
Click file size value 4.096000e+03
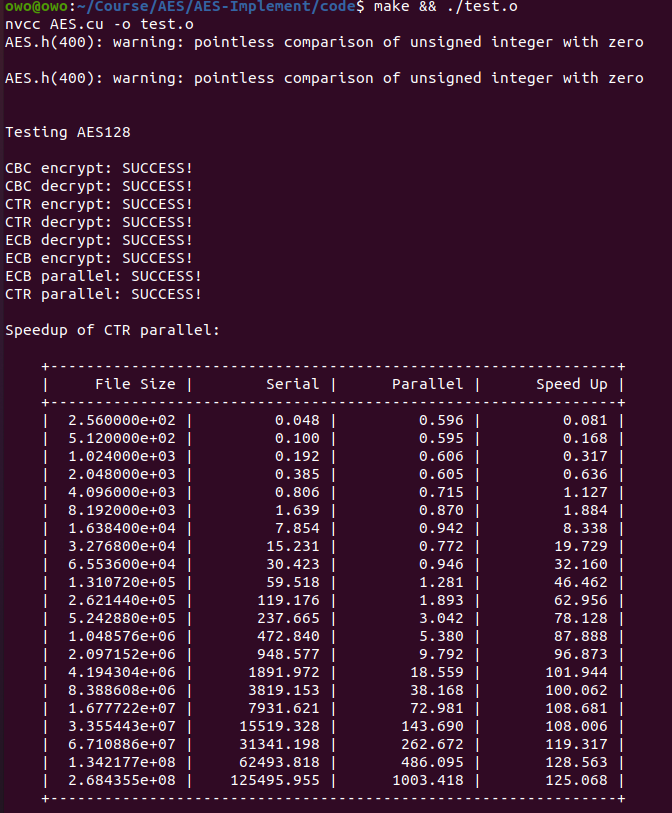point(122,493)
